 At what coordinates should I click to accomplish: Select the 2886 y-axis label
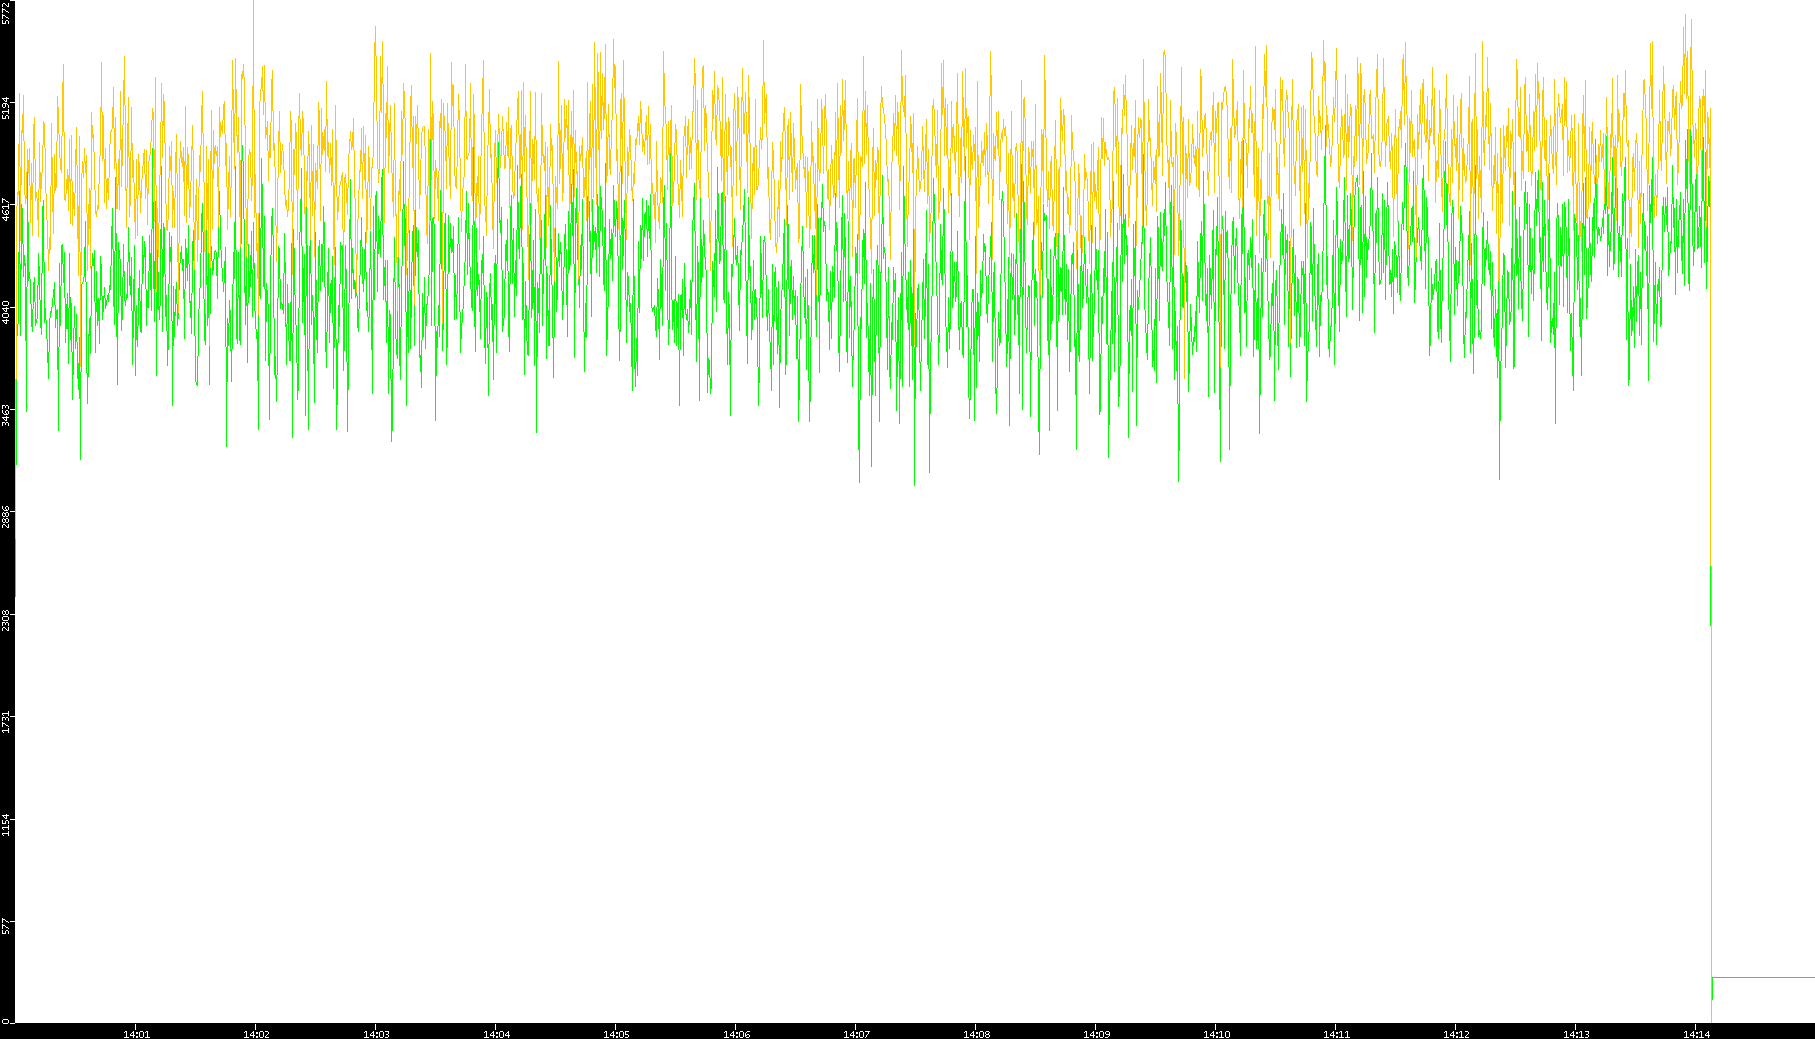pyautogui.click(x=6, y=517)
